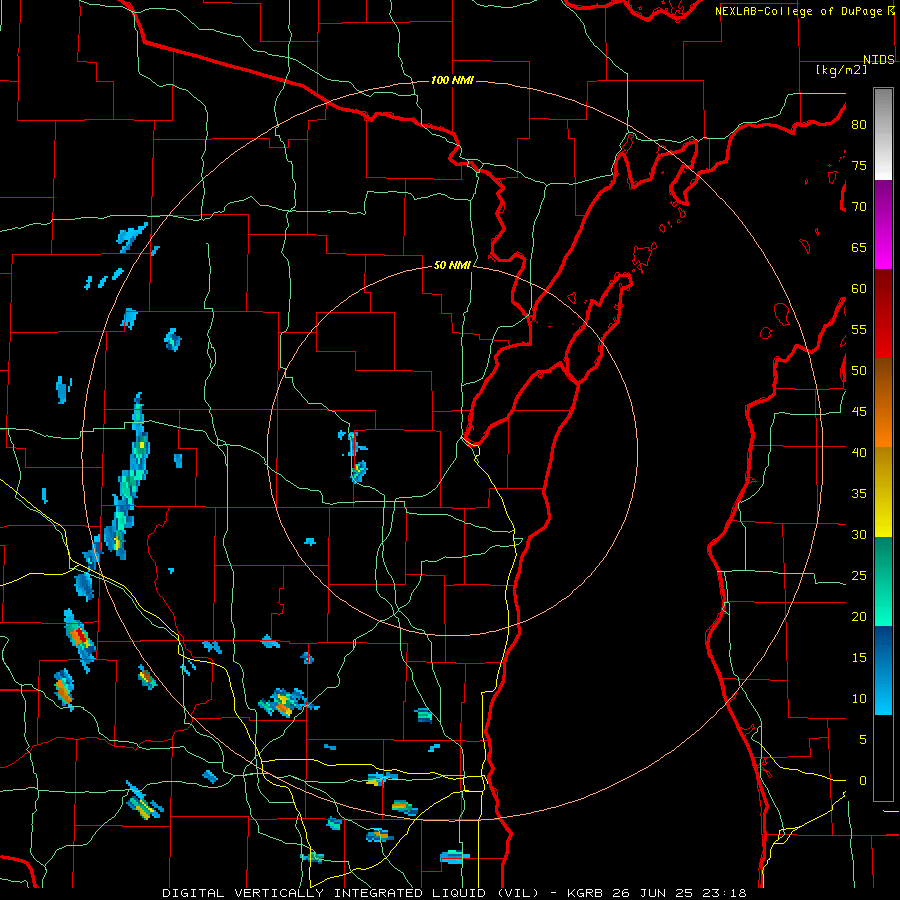
Task: Select the "55" value on the color scale
Action: (859, 329)
